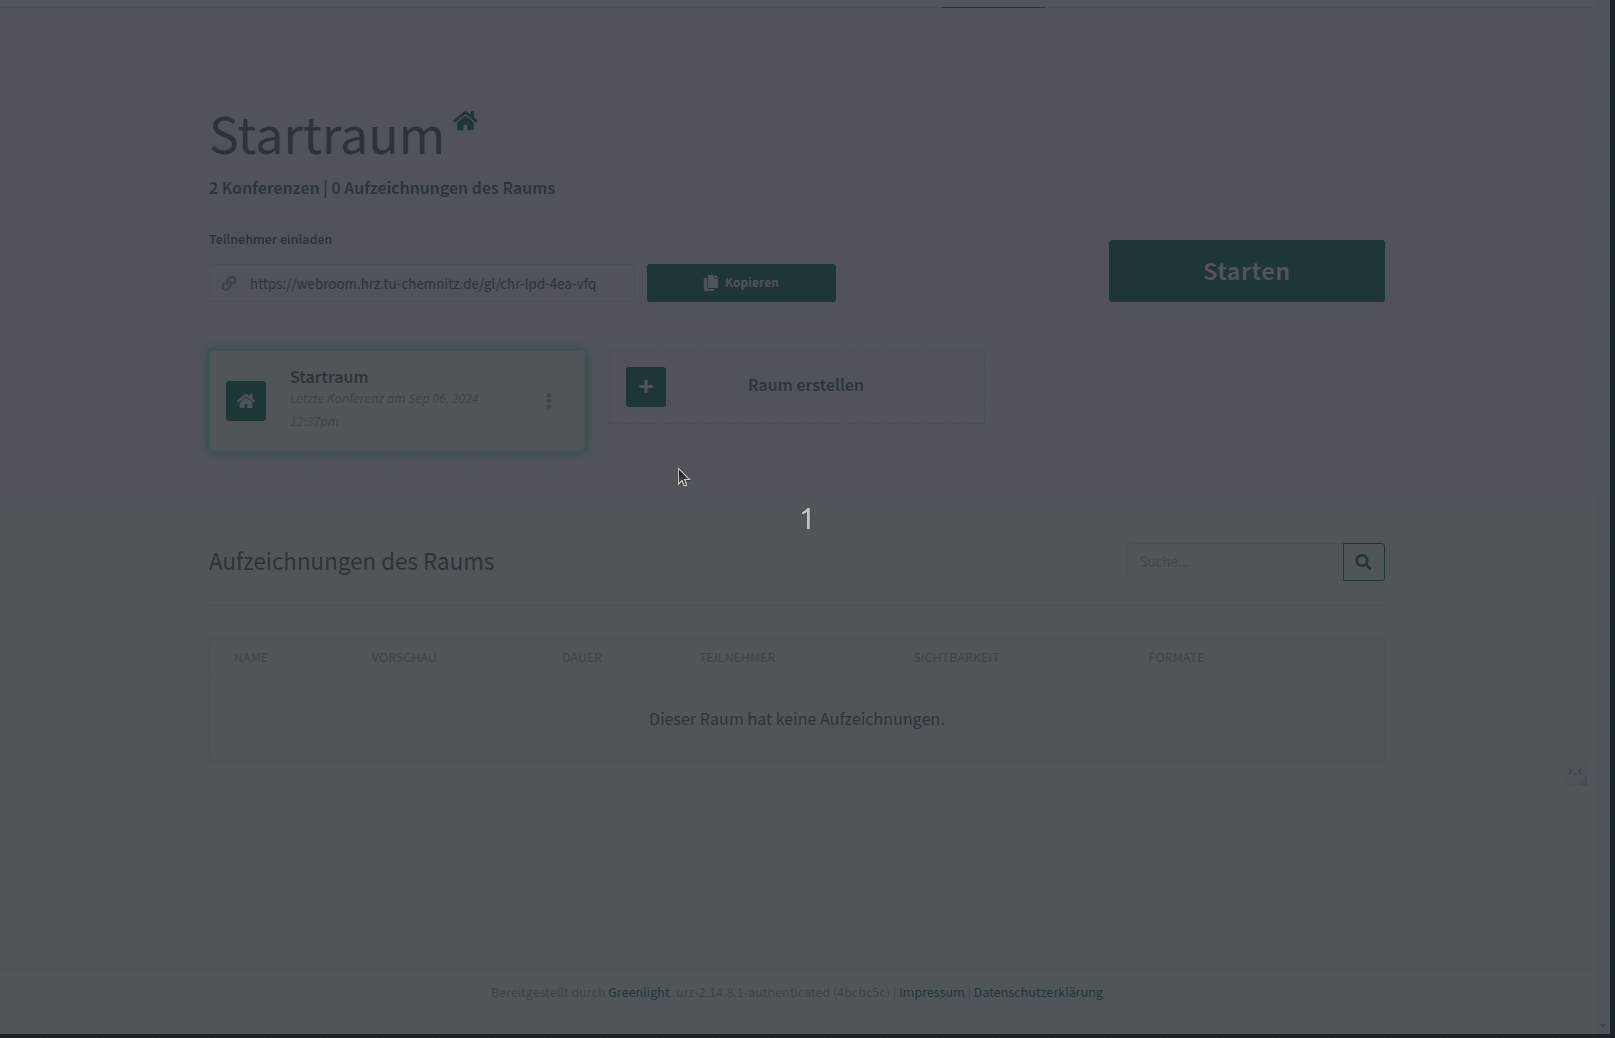Click the FORMATE column header
The width and height of the screenshot is (1615, 1038).
tap(1176, 657)
